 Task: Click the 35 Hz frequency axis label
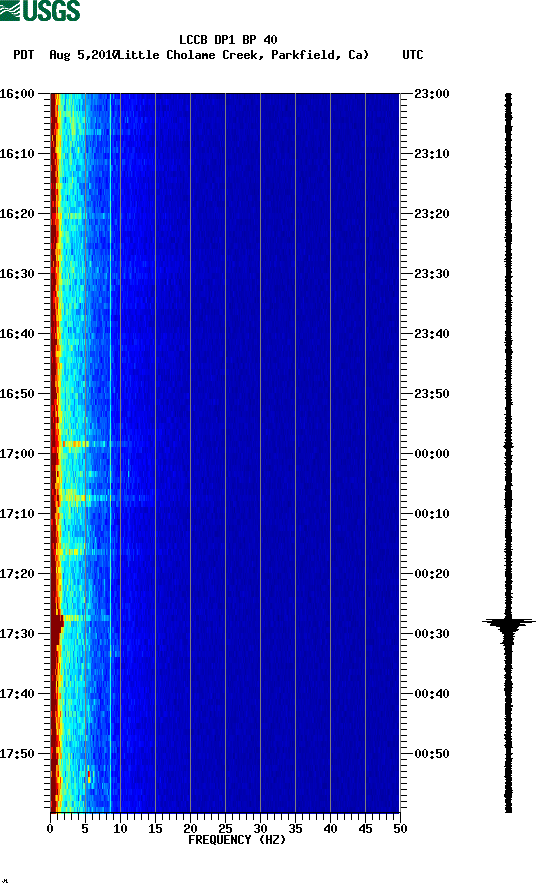pos(295,829)
